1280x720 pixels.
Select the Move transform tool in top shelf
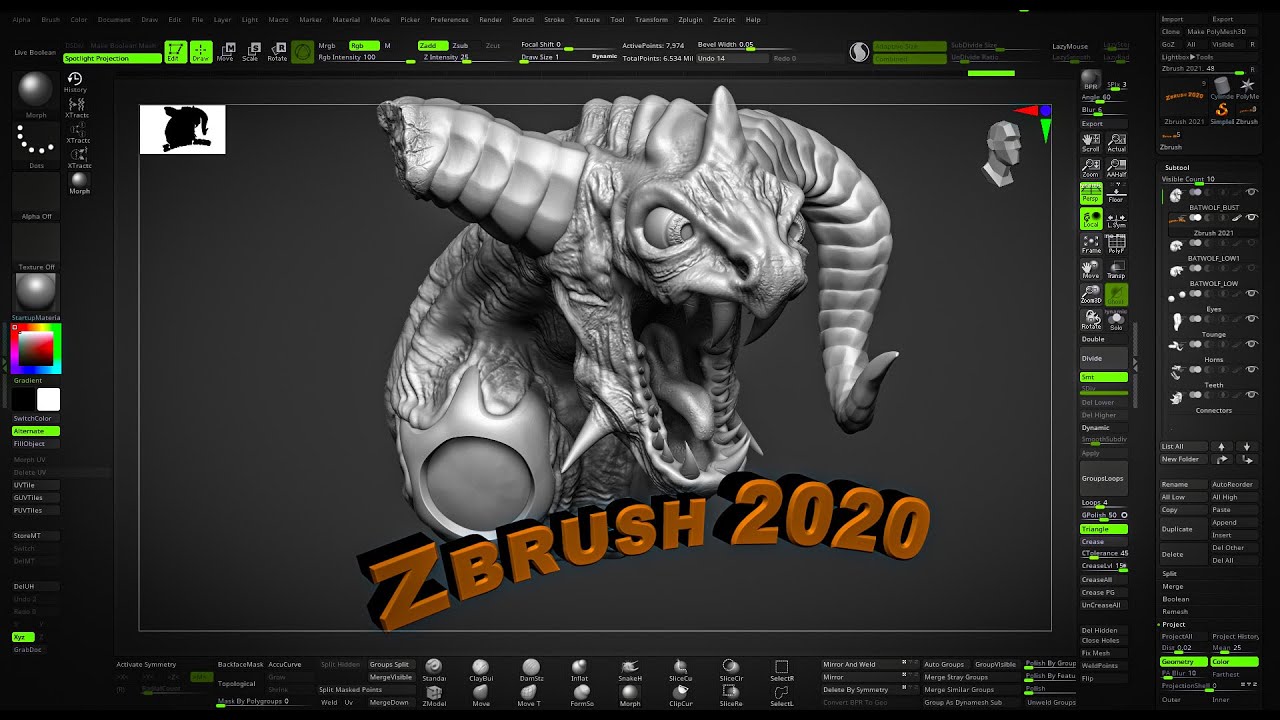coord(226,52)
